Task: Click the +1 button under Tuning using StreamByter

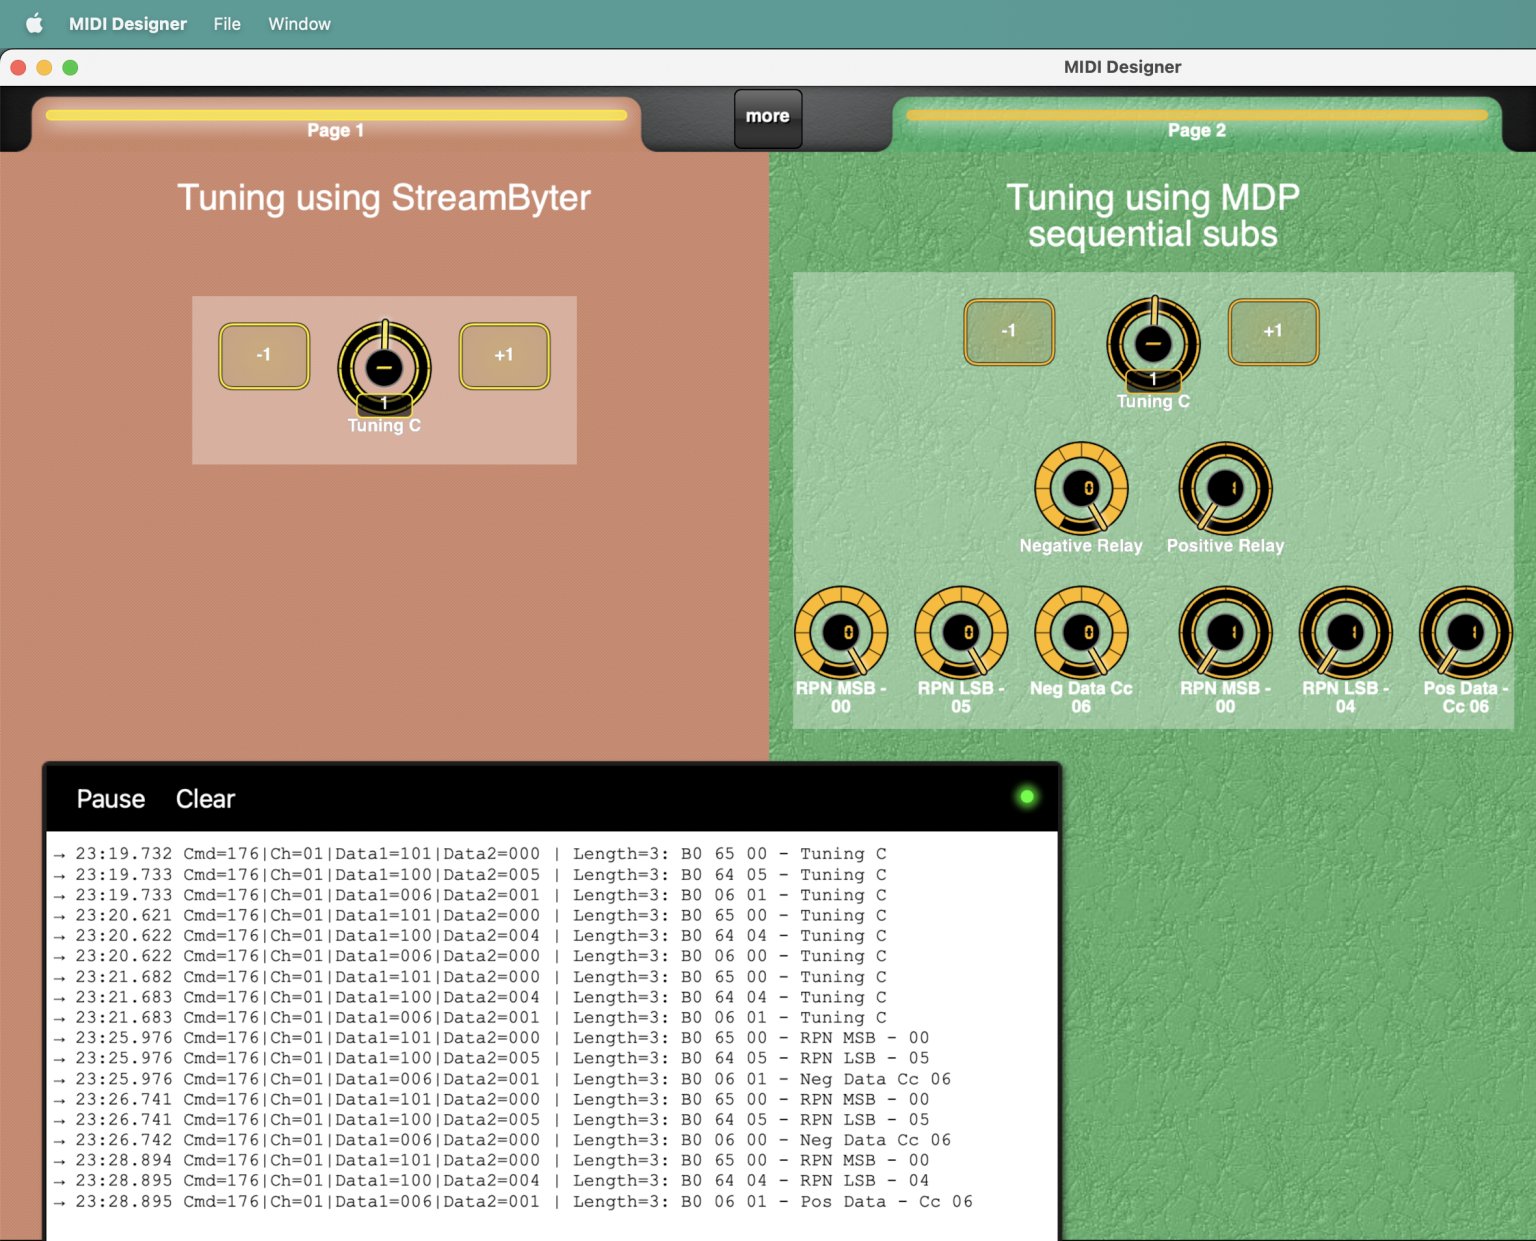Action: pyautogui.click(x=504, y=355)
